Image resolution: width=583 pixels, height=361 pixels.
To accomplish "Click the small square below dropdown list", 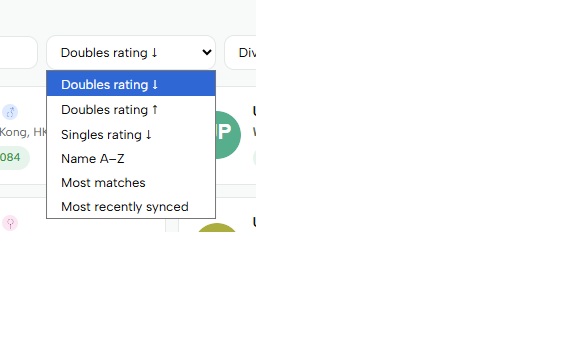I will [x=172, y=225].
